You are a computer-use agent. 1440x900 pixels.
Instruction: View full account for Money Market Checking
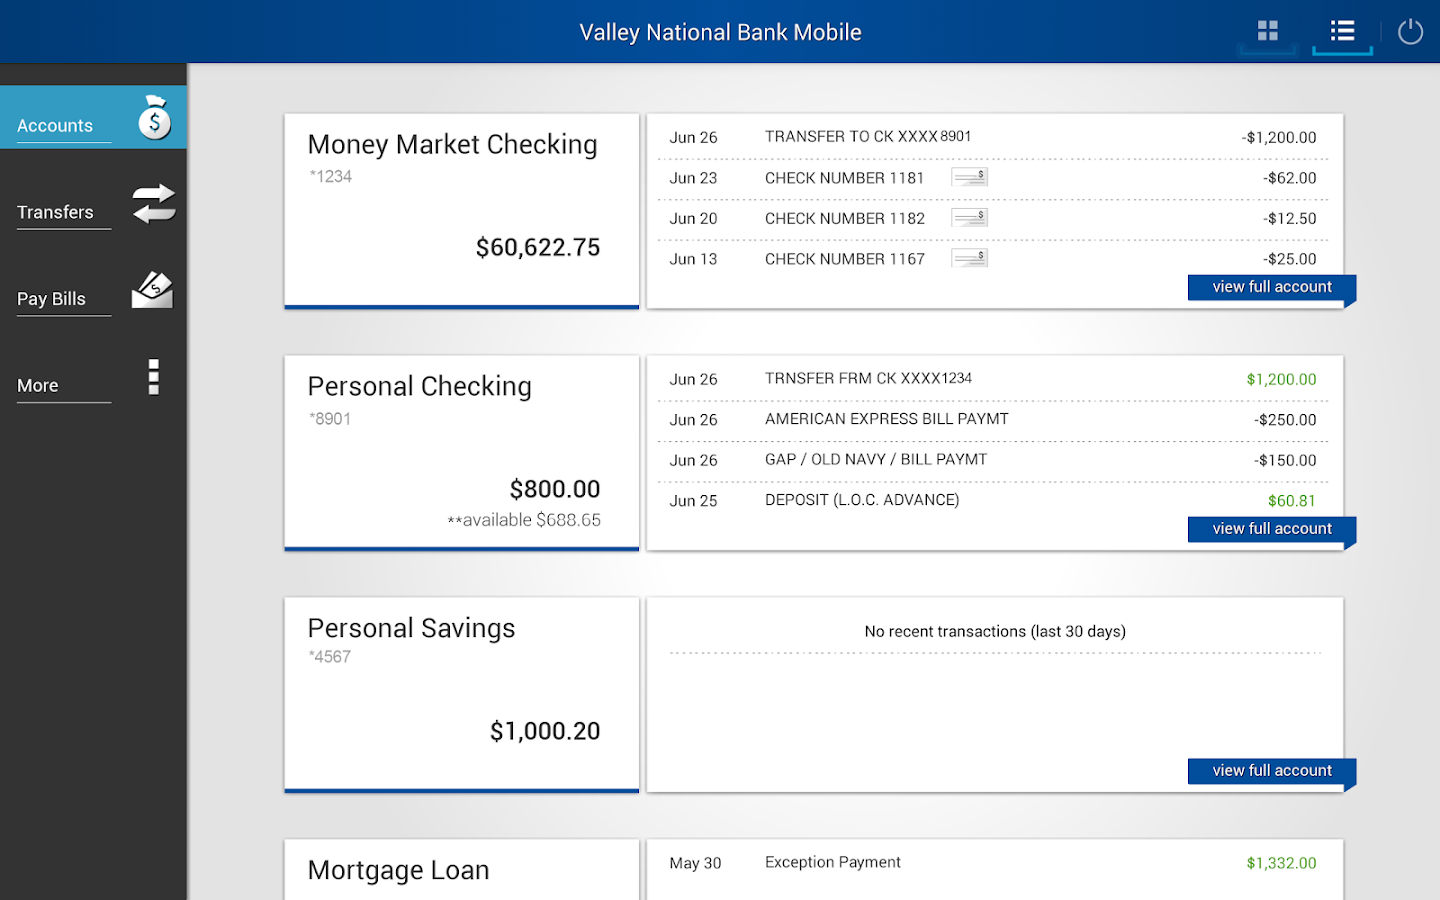click(1271, 287)
